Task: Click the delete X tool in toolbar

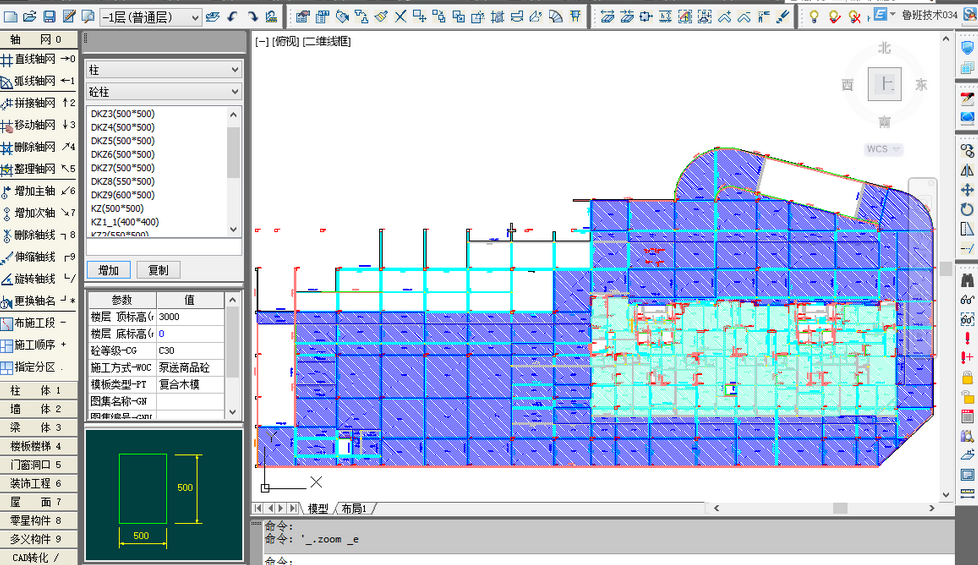Action: (400, 17)
